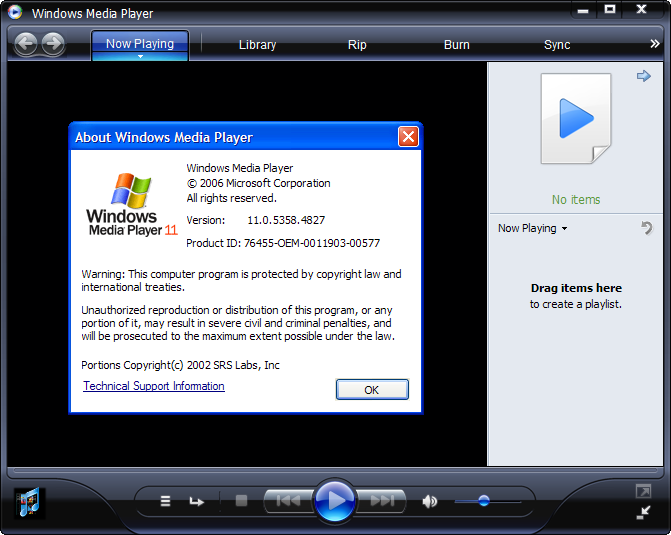Switch to full screen view

pyautogui.click(x=643, y=491)
